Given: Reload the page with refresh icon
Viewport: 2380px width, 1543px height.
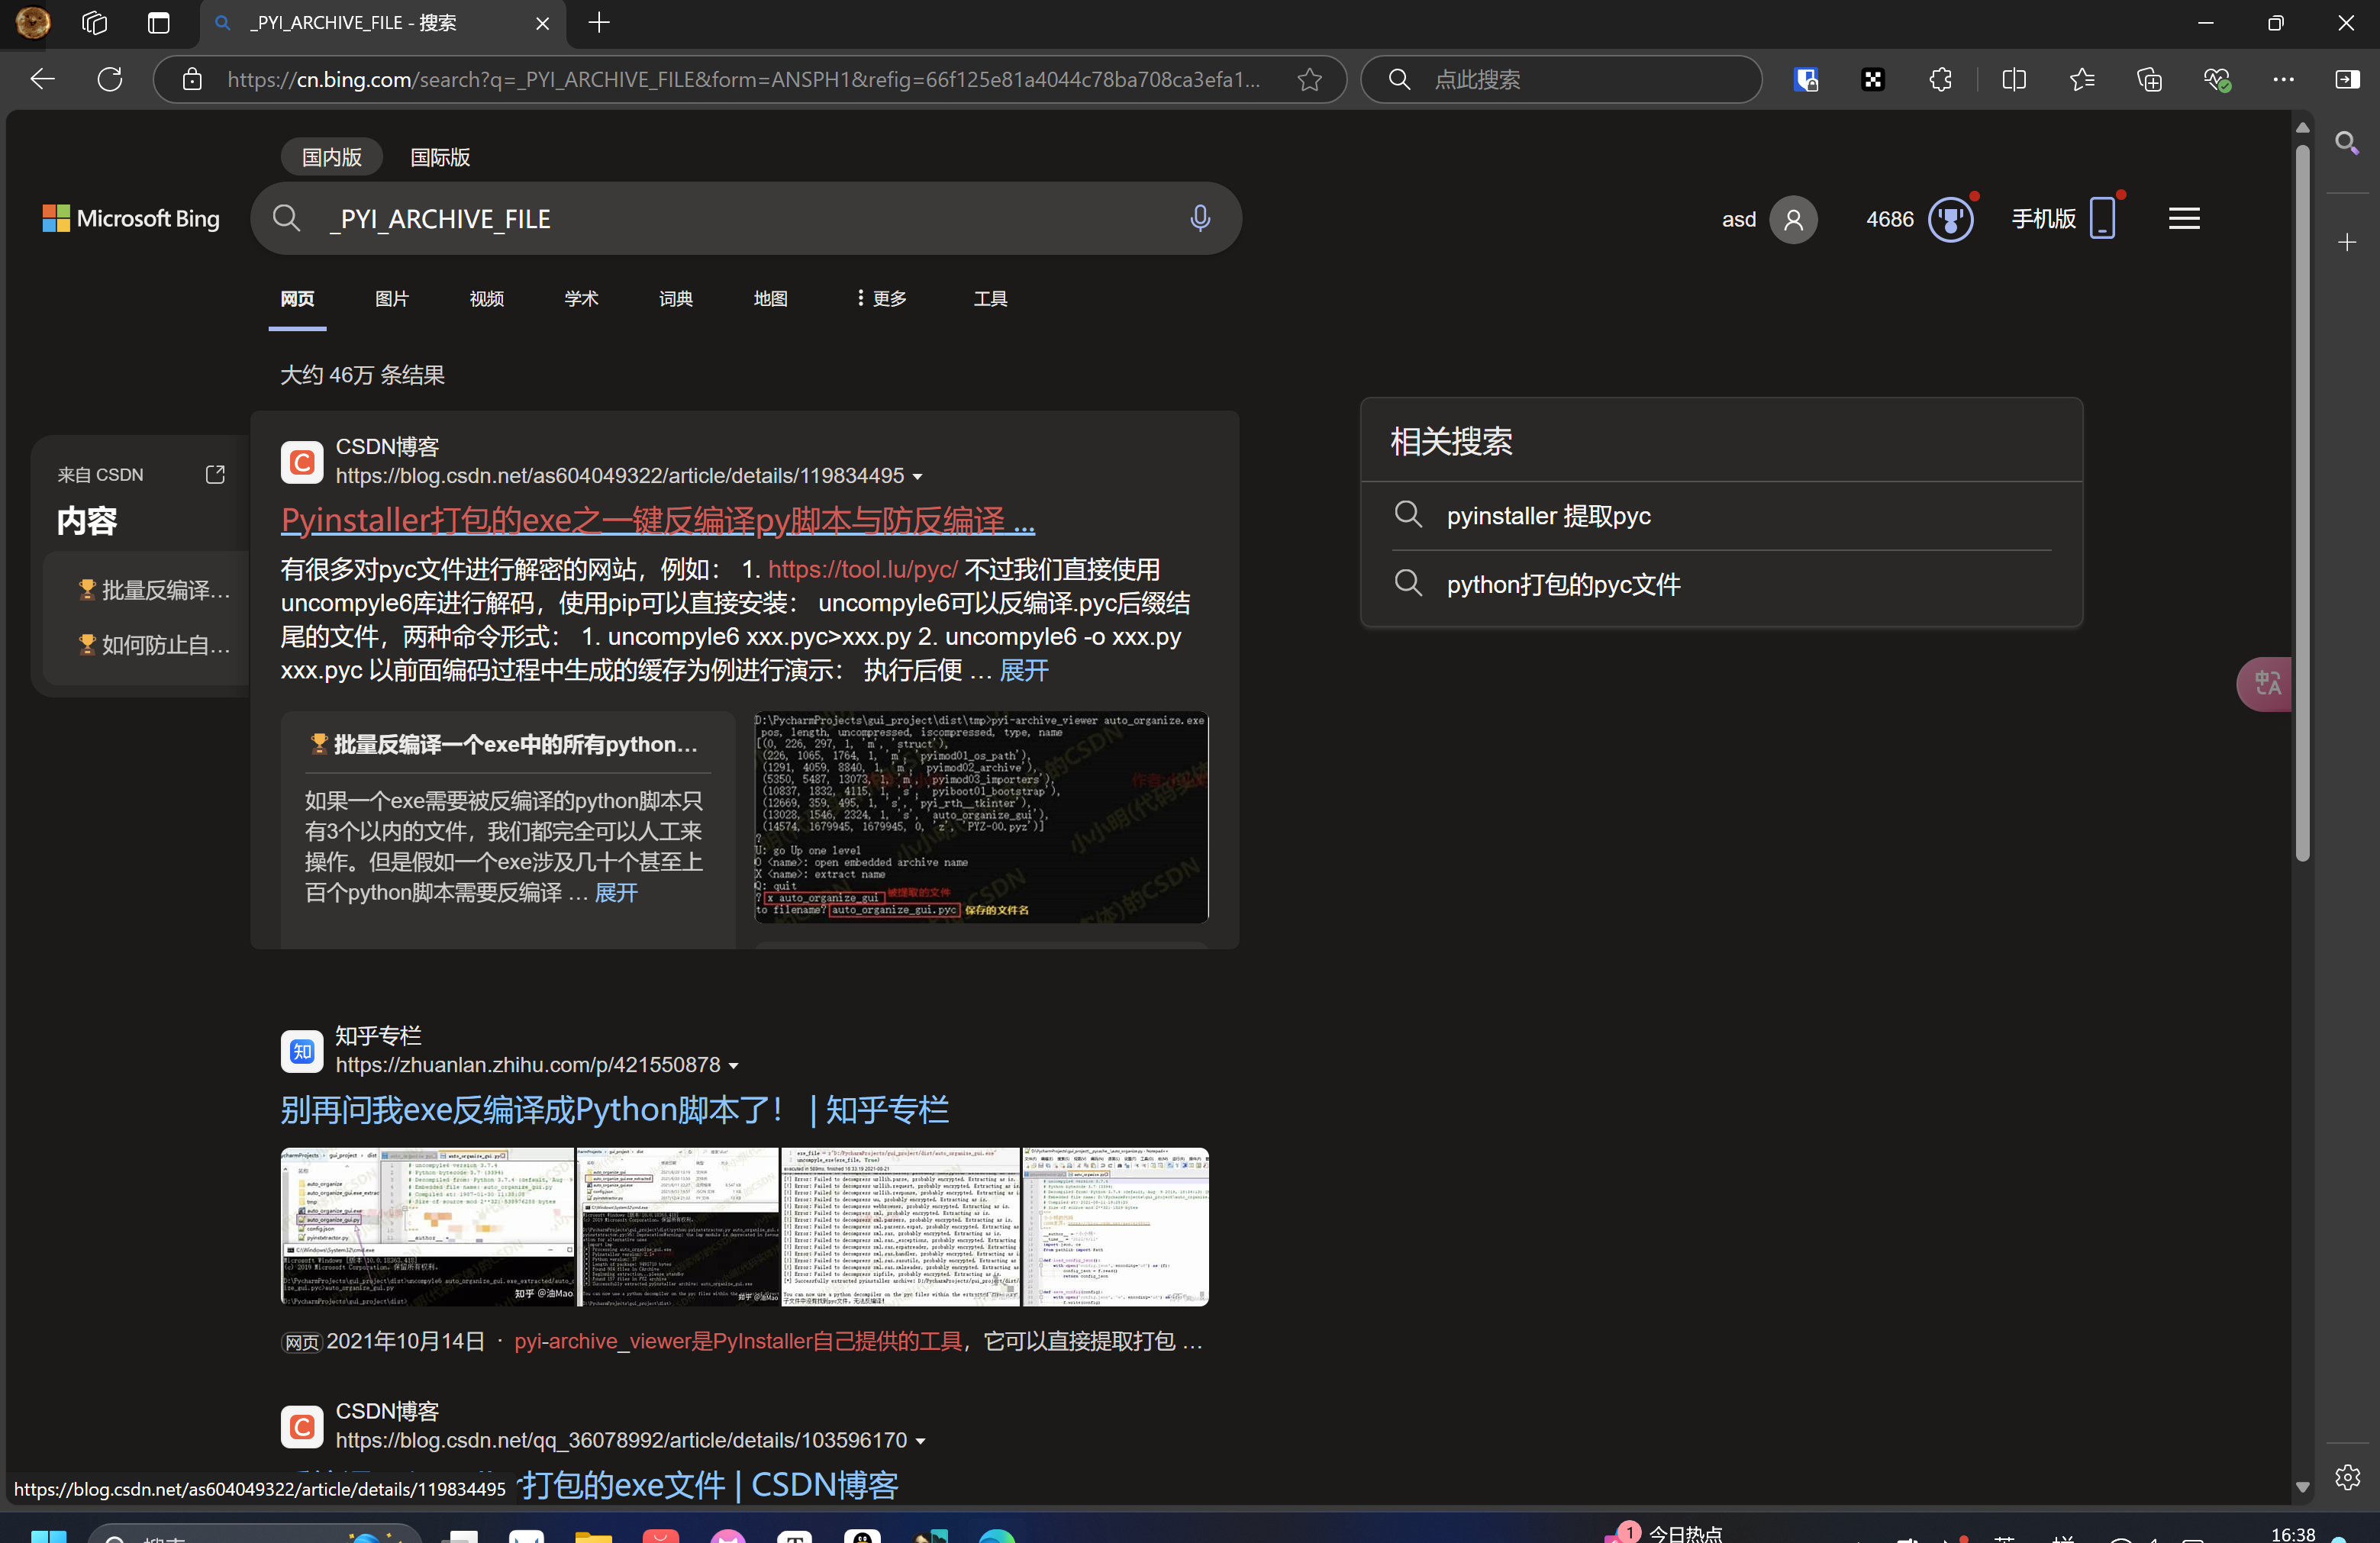Looking at the screenshot, I should coord(110,79).
